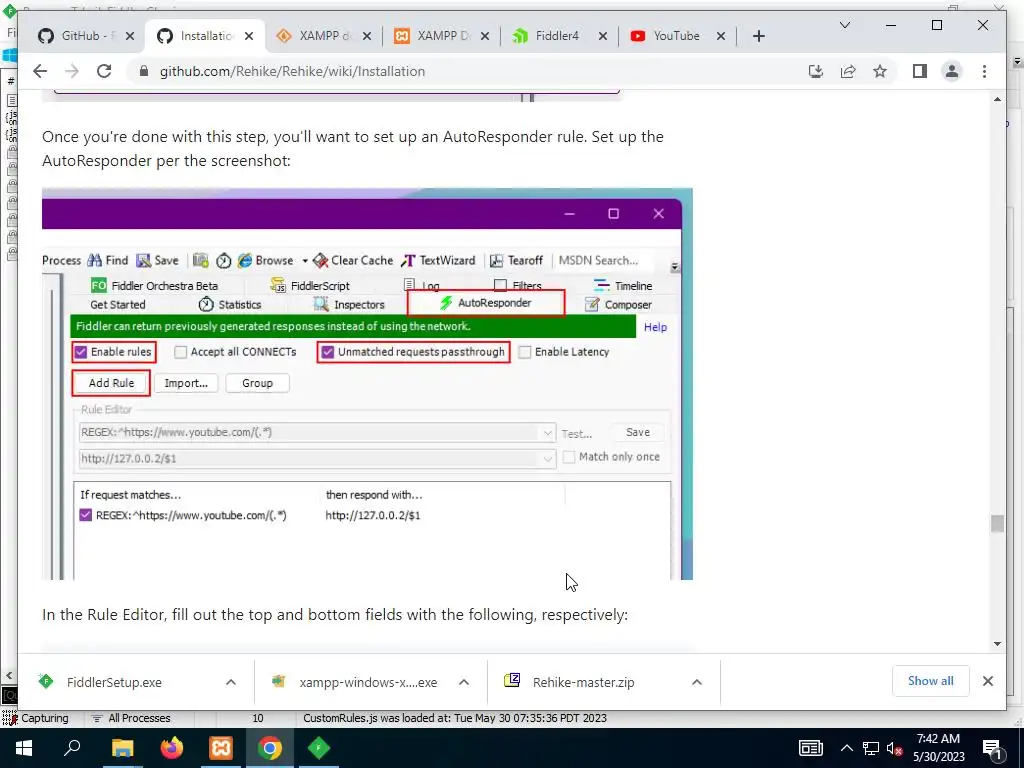The image size is (1024, 768).
Task: View site information via the lock icon
Action: [144, 71]
